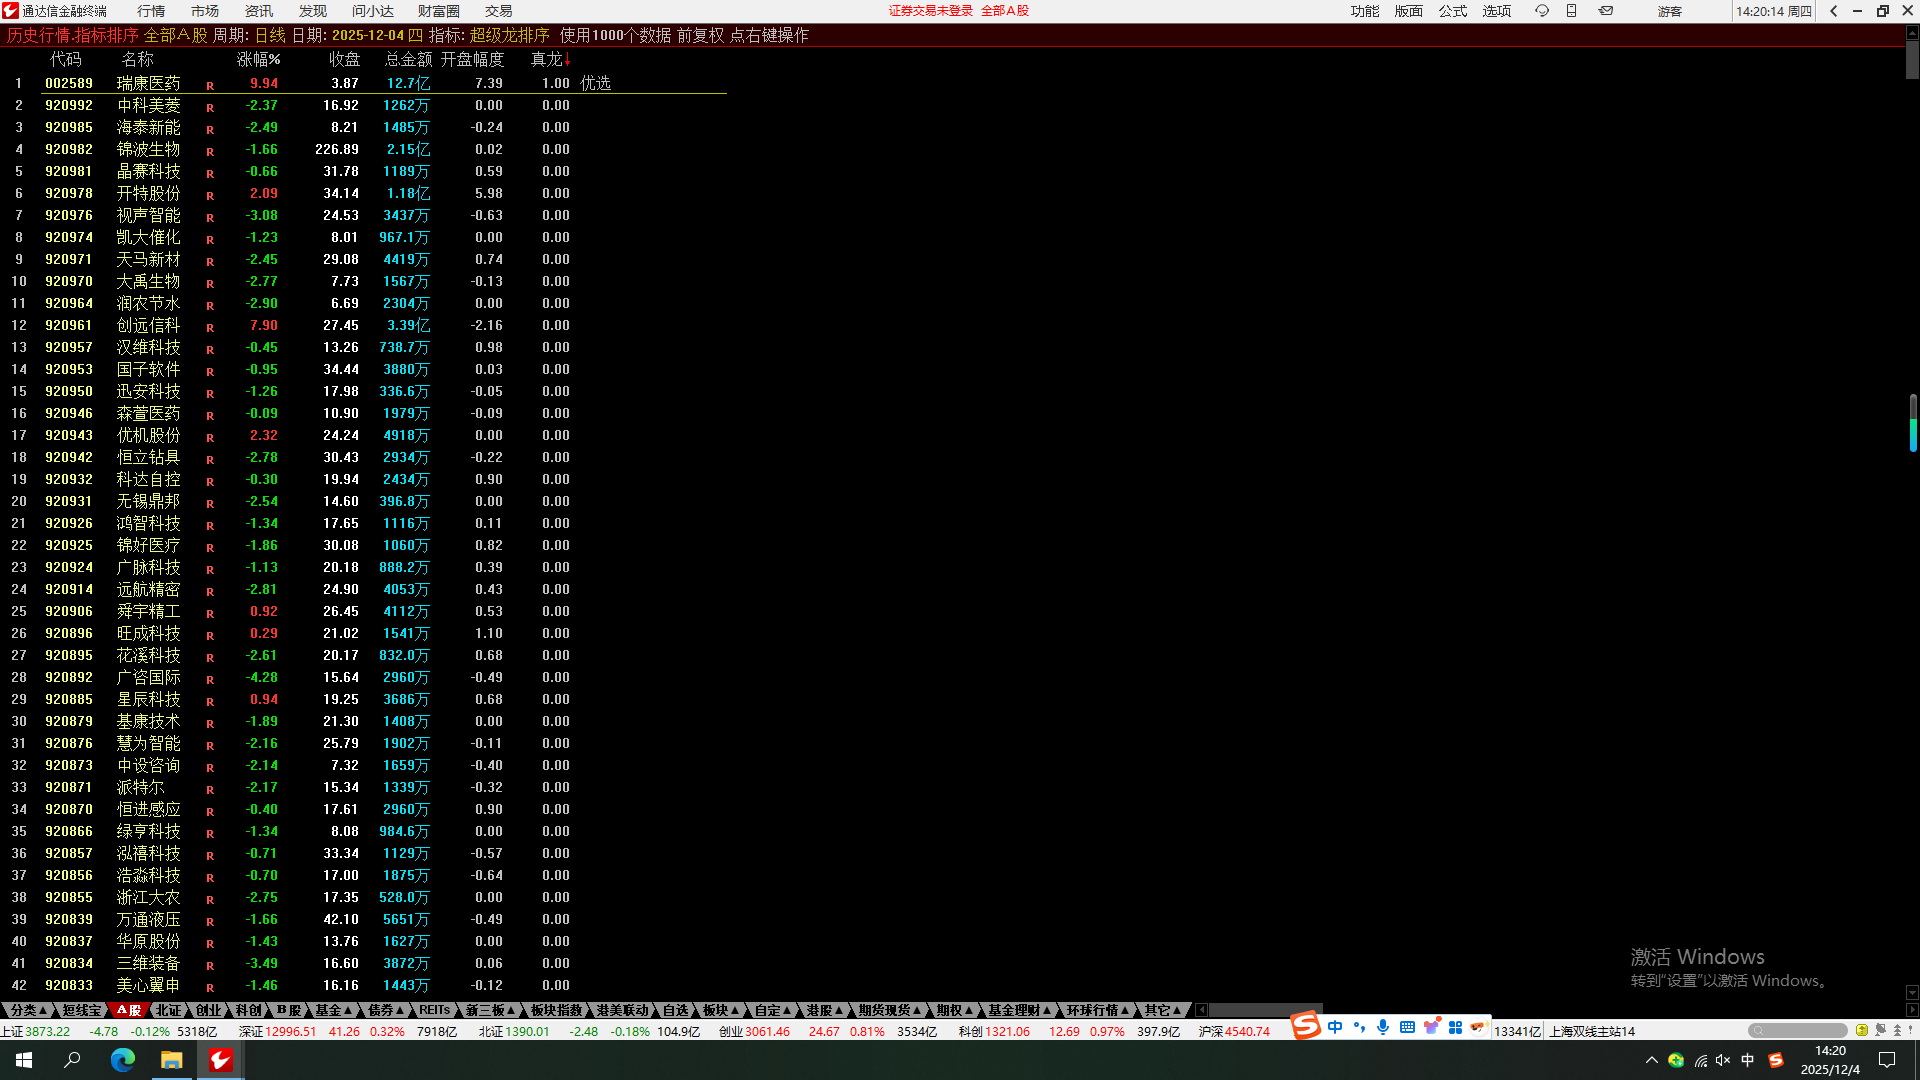
Task: Click the Sogou microphone voice input icon
Action: 1383,1027
